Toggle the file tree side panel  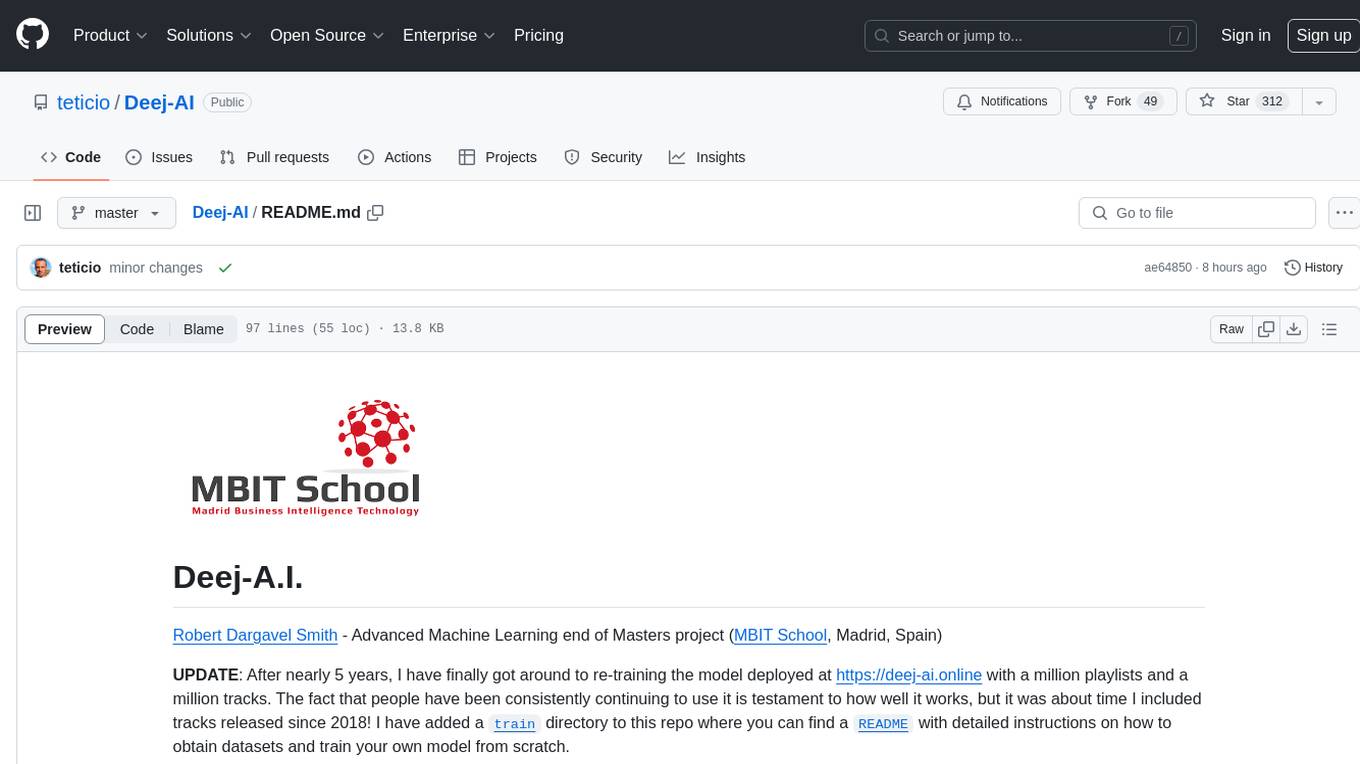[33, 213]
